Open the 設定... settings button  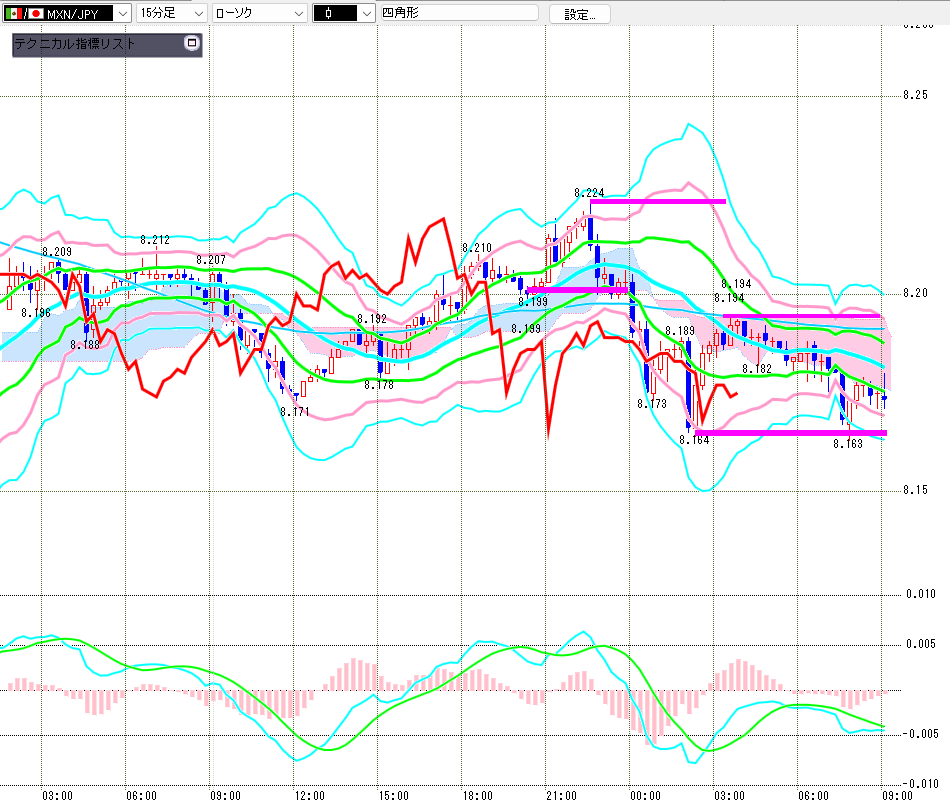(x=586, y=13)
